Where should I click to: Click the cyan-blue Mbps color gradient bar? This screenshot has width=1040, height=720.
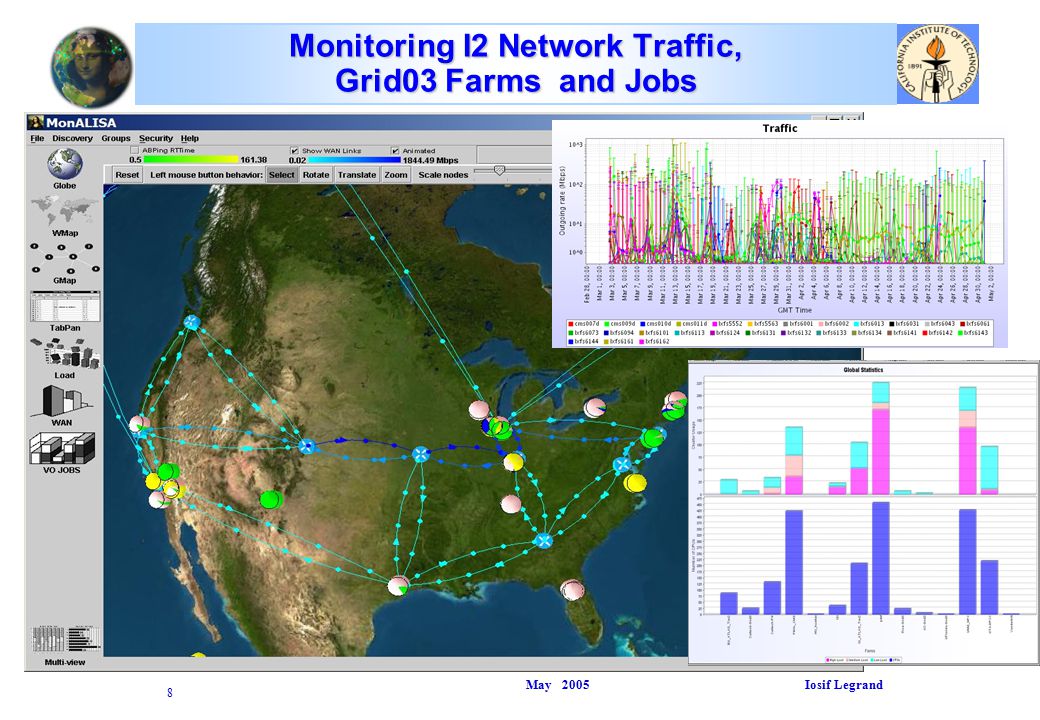(355, 160)
